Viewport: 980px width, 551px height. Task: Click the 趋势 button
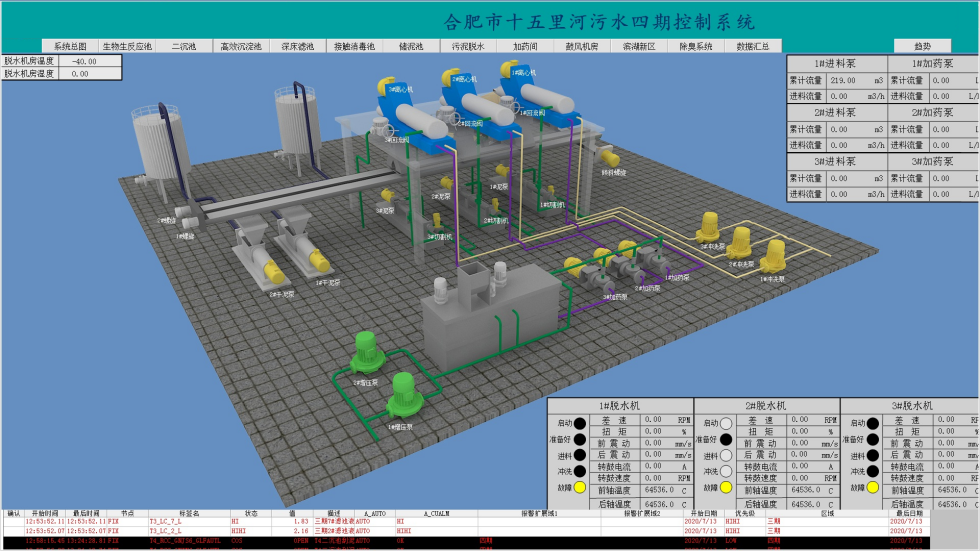click(922, 46)
